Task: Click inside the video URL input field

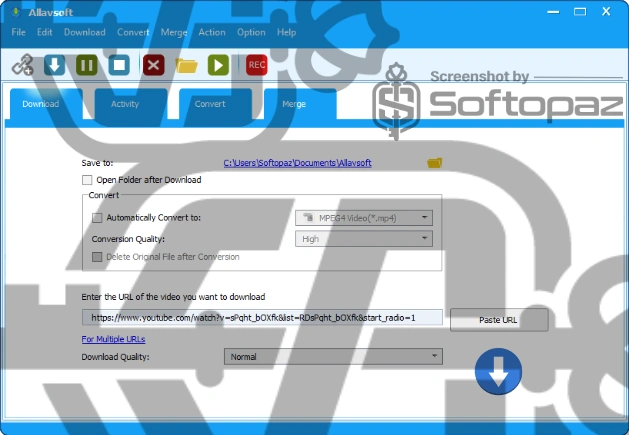Action: click(262, 317)
